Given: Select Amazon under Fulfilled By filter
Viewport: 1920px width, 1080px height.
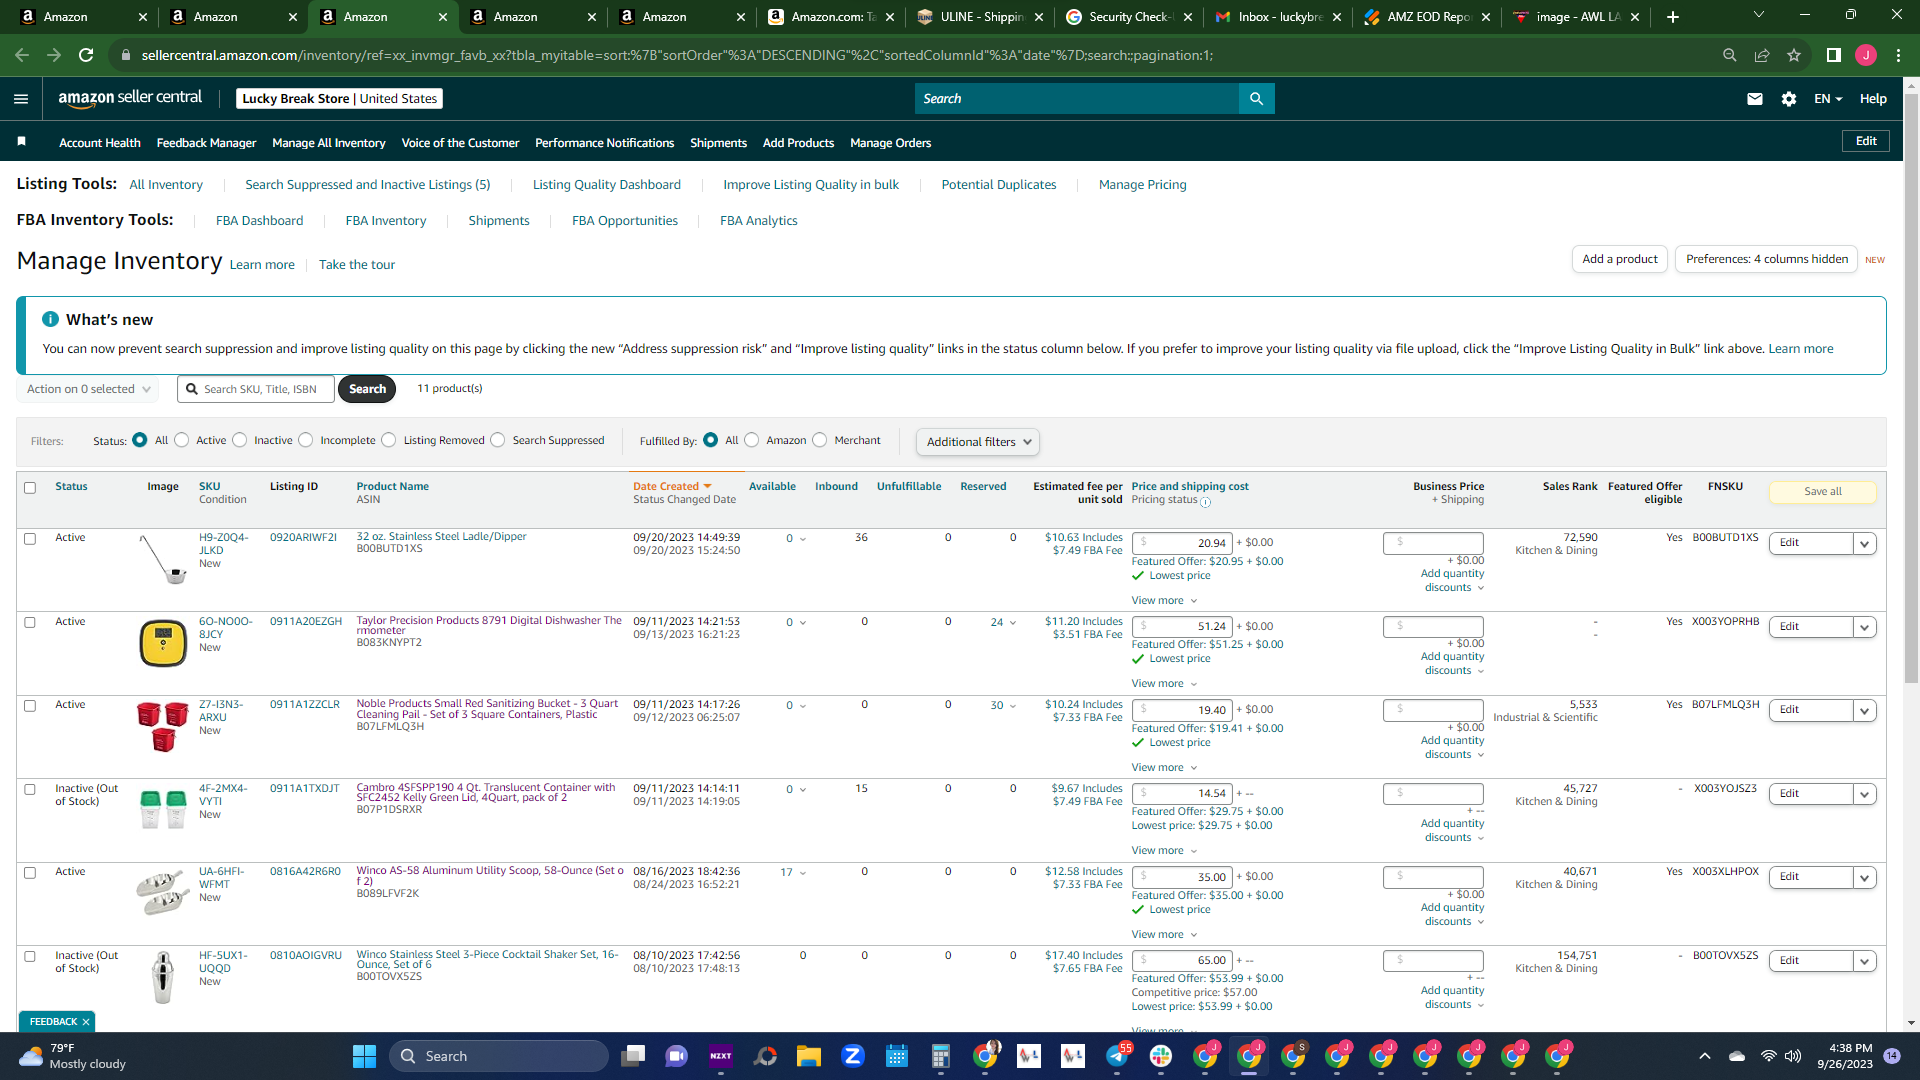Looking at the screenshot, I should coord(752,440).
